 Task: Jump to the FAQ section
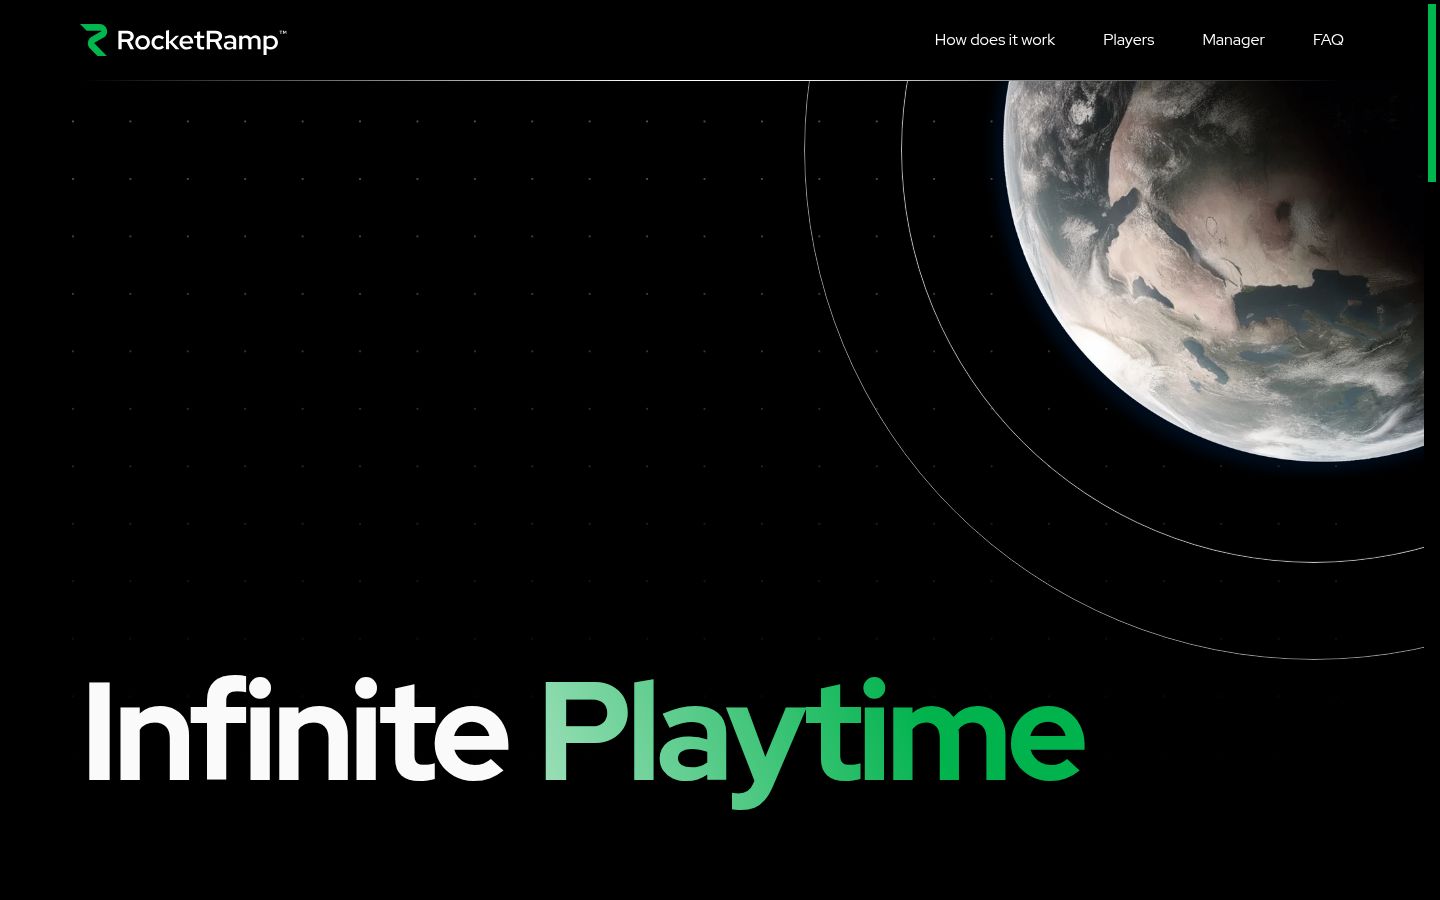pos(1328,40)
